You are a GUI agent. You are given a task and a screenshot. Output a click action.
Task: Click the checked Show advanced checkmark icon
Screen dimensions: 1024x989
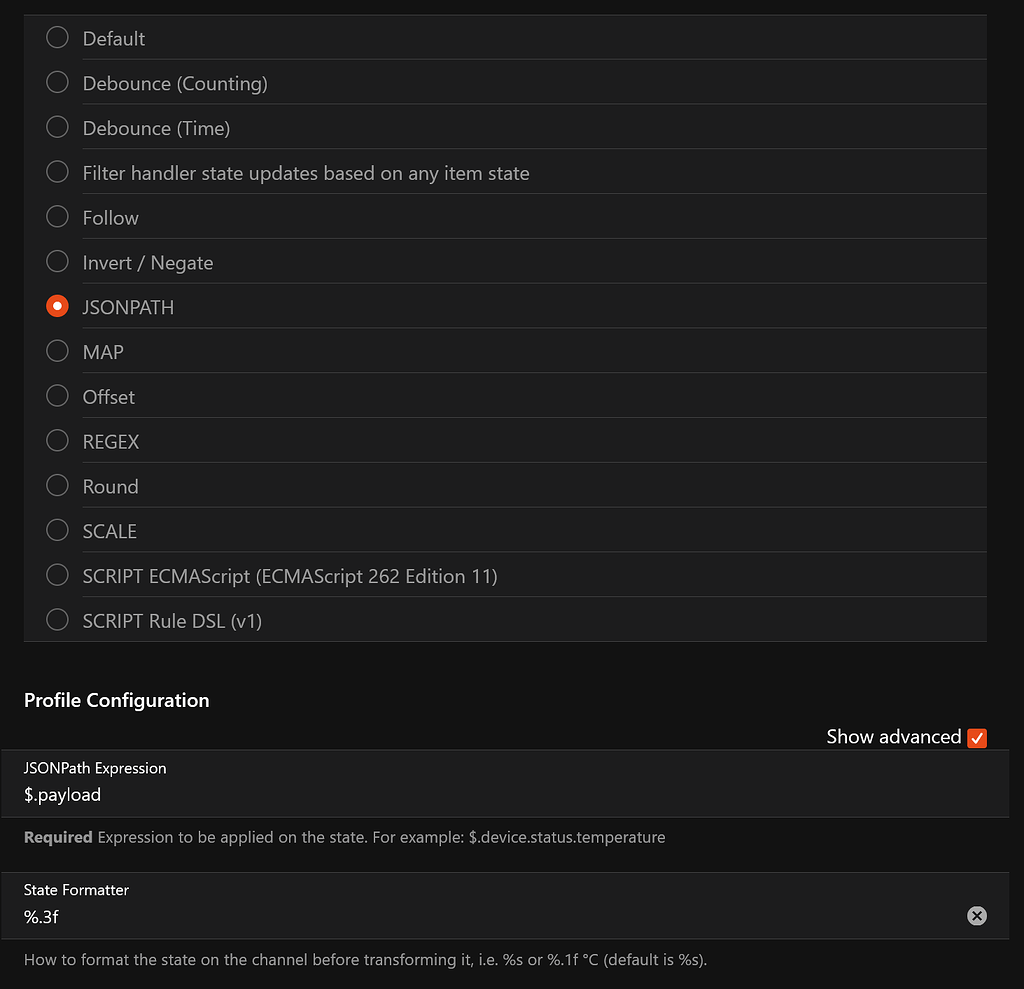(976, 737)
